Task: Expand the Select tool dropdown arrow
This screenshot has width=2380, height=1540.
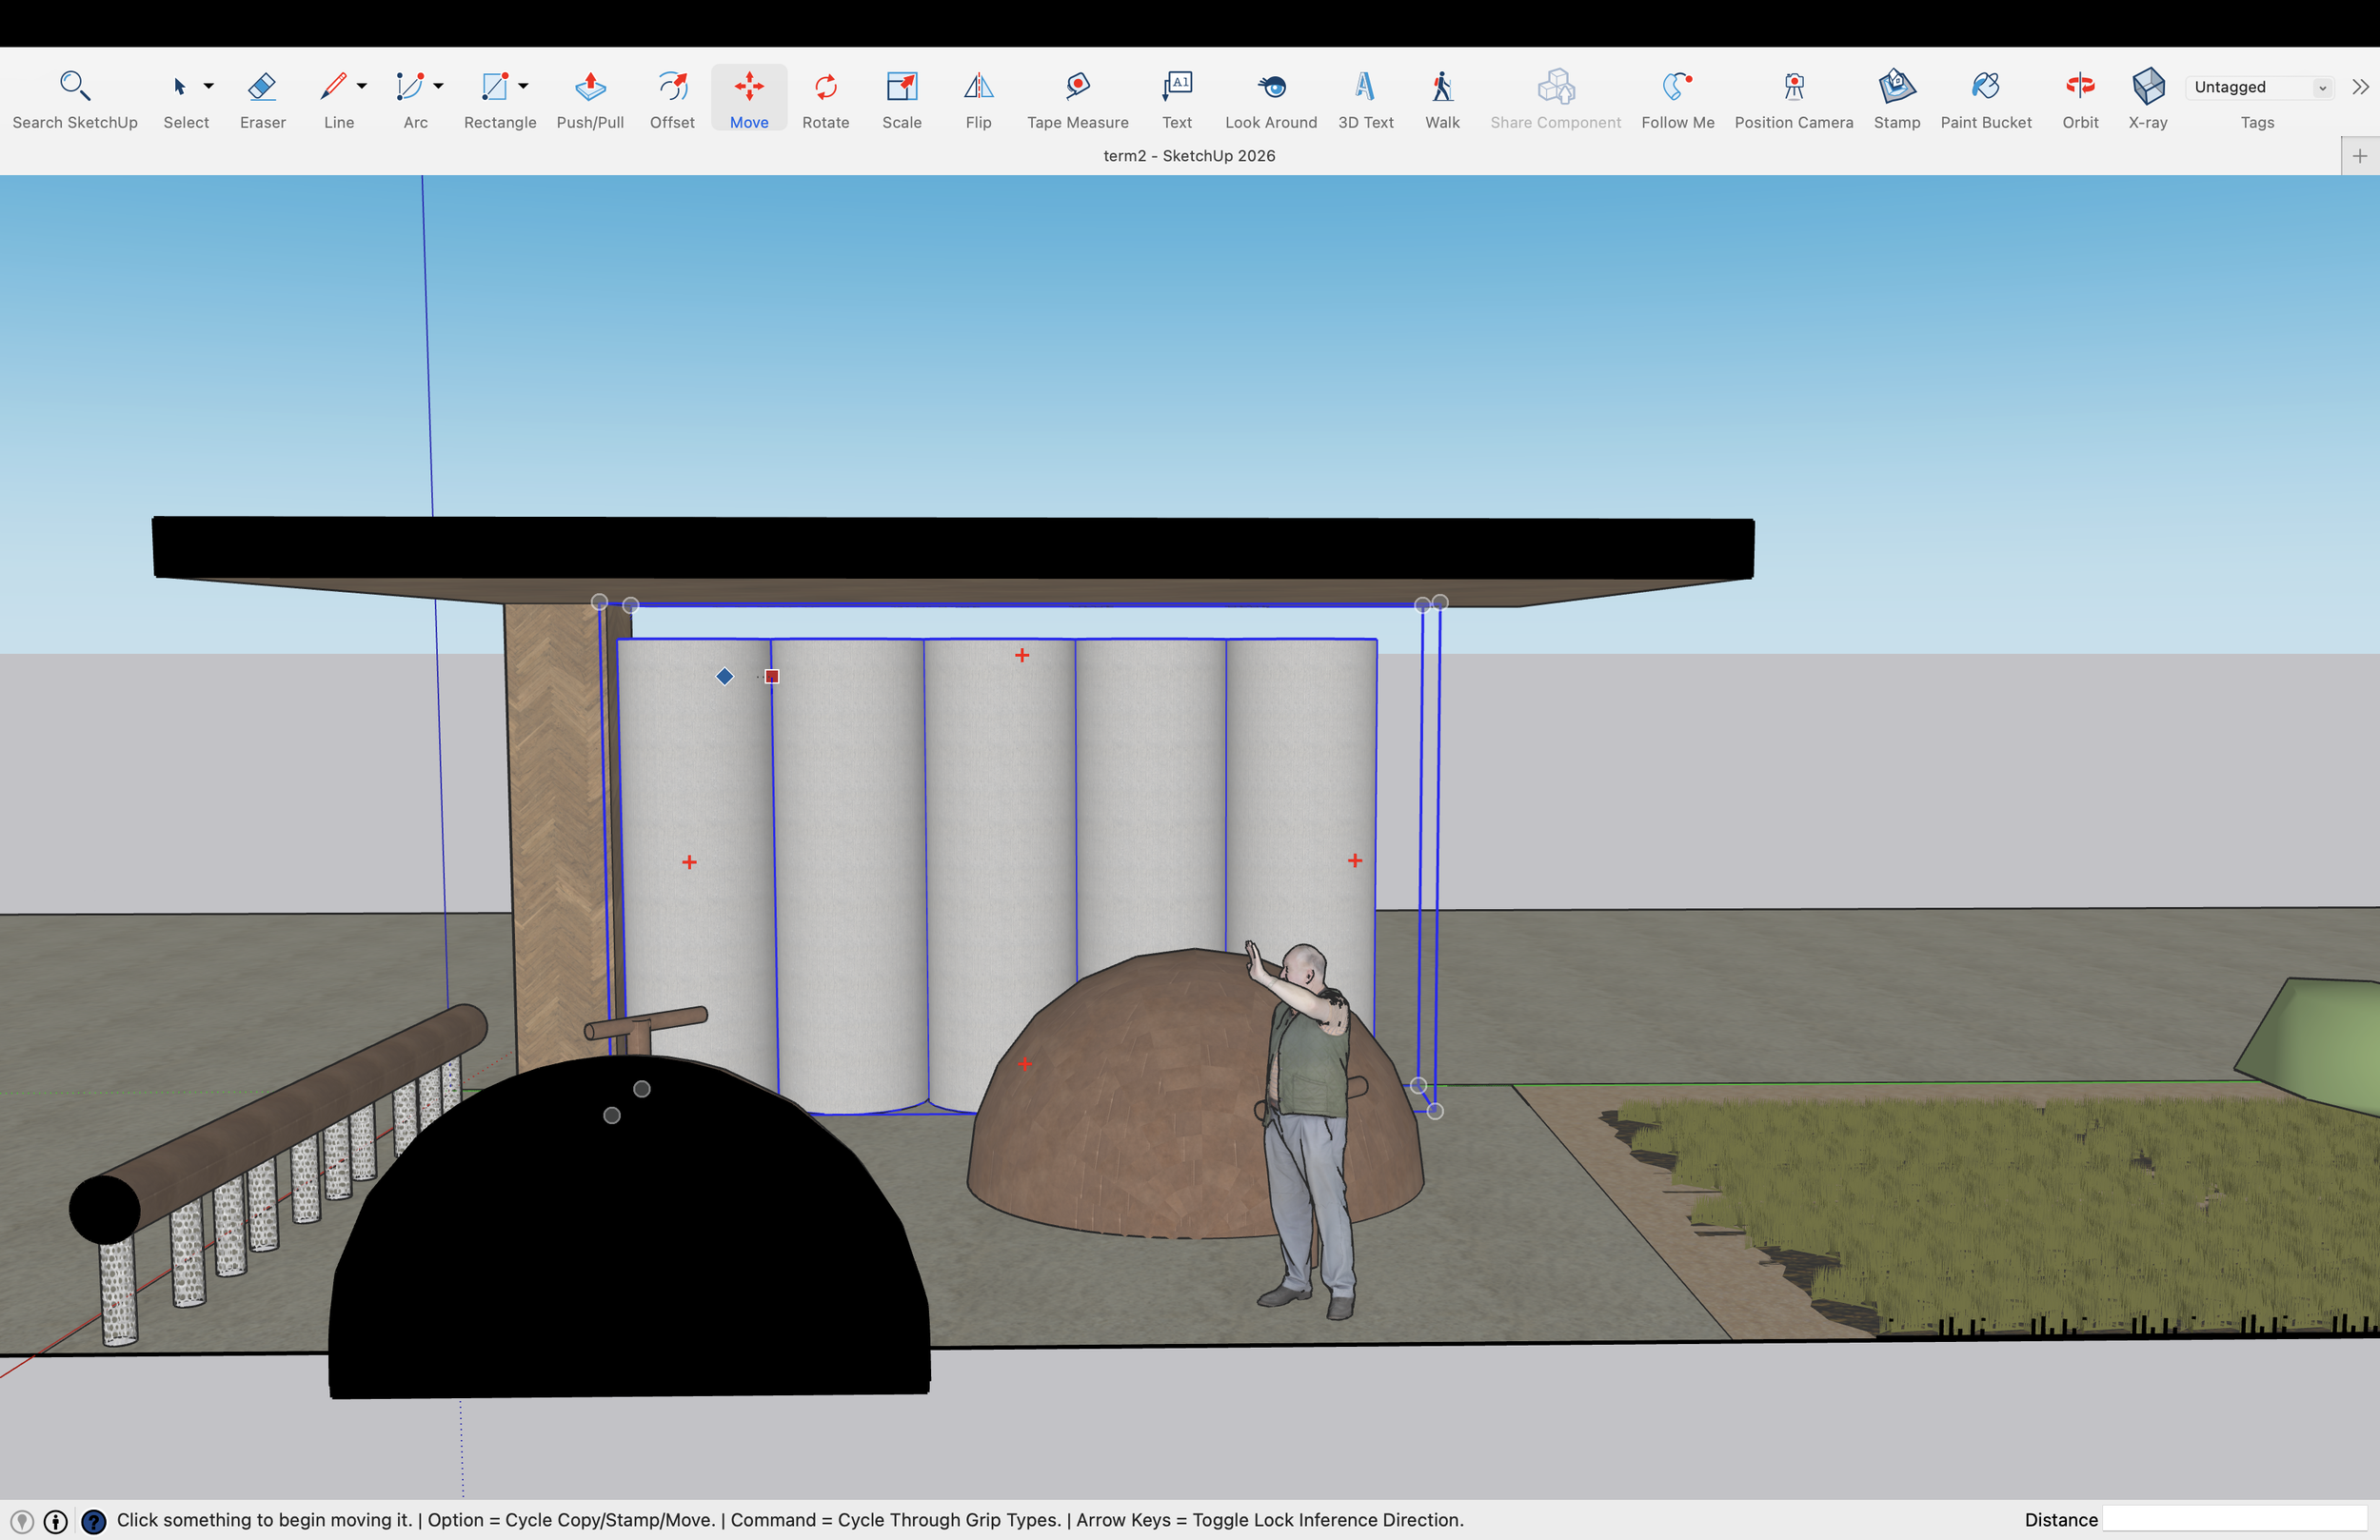Action: click(x=209, y=86)
